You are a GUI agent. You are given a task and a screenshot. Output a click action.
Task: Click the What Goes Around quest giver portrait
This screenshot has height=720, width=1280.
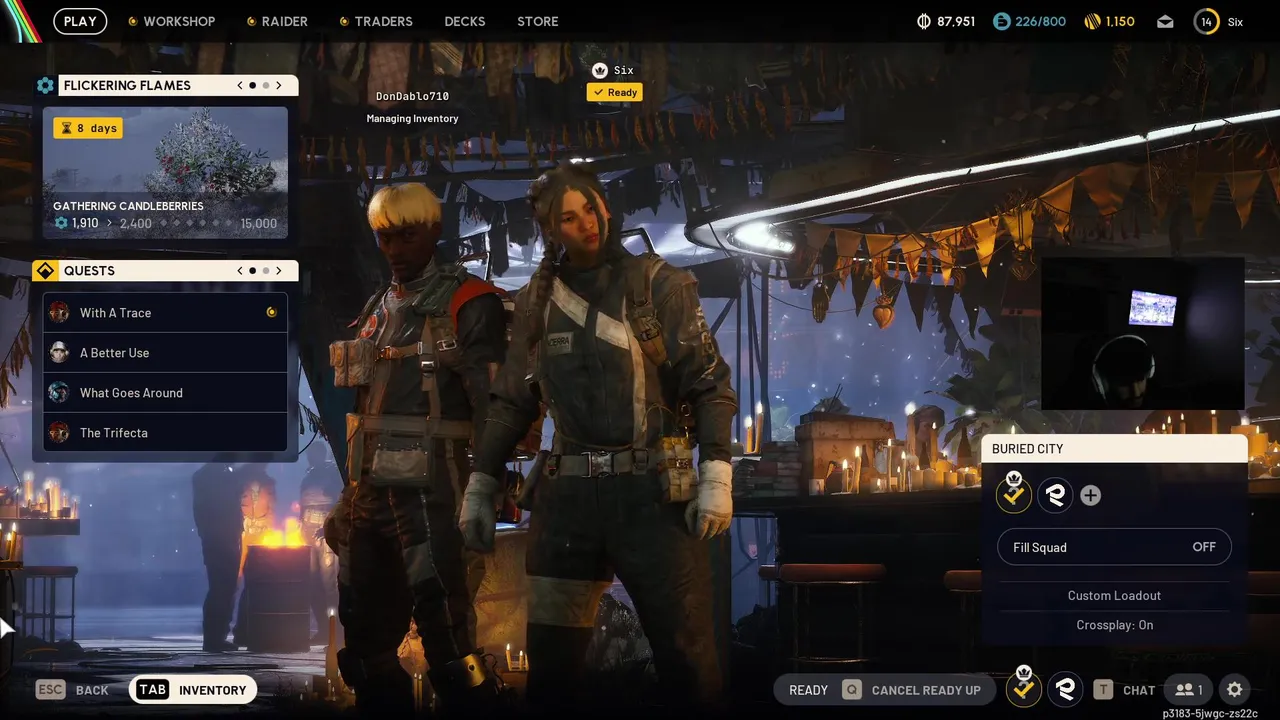59,392
